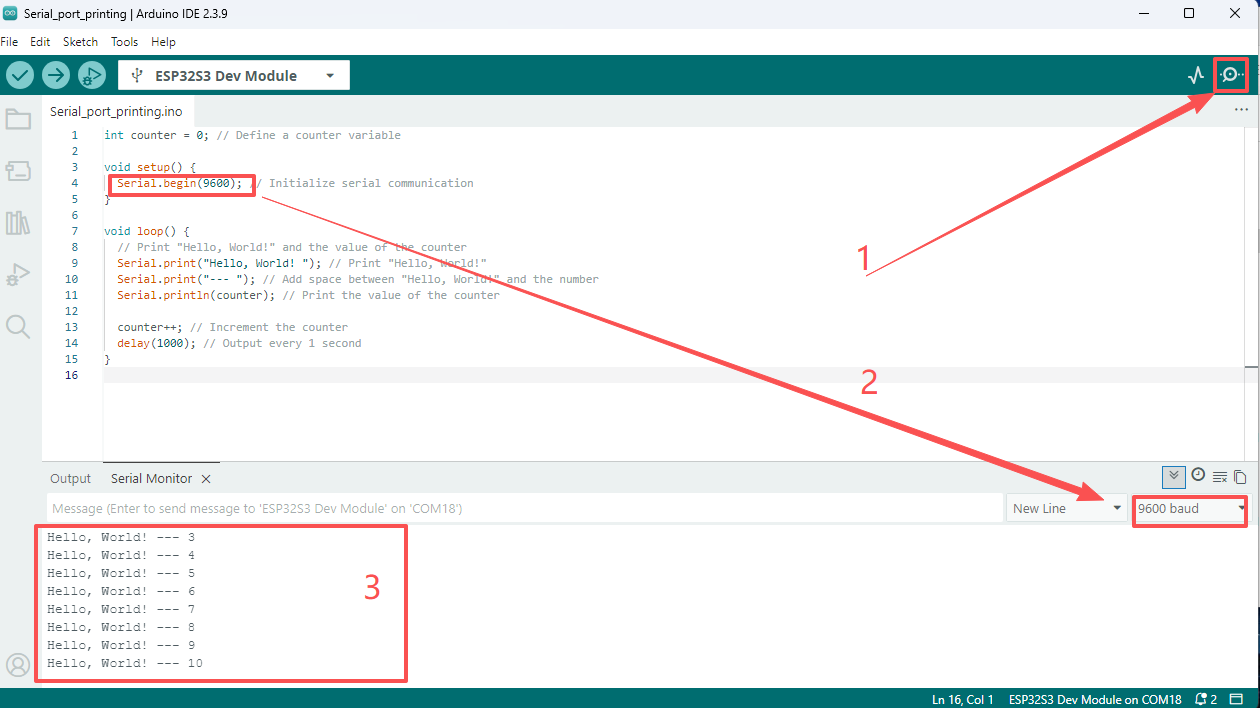
Task: Click ESP32S3 Dev Module on COM18 status
Action: [1095, 699]
